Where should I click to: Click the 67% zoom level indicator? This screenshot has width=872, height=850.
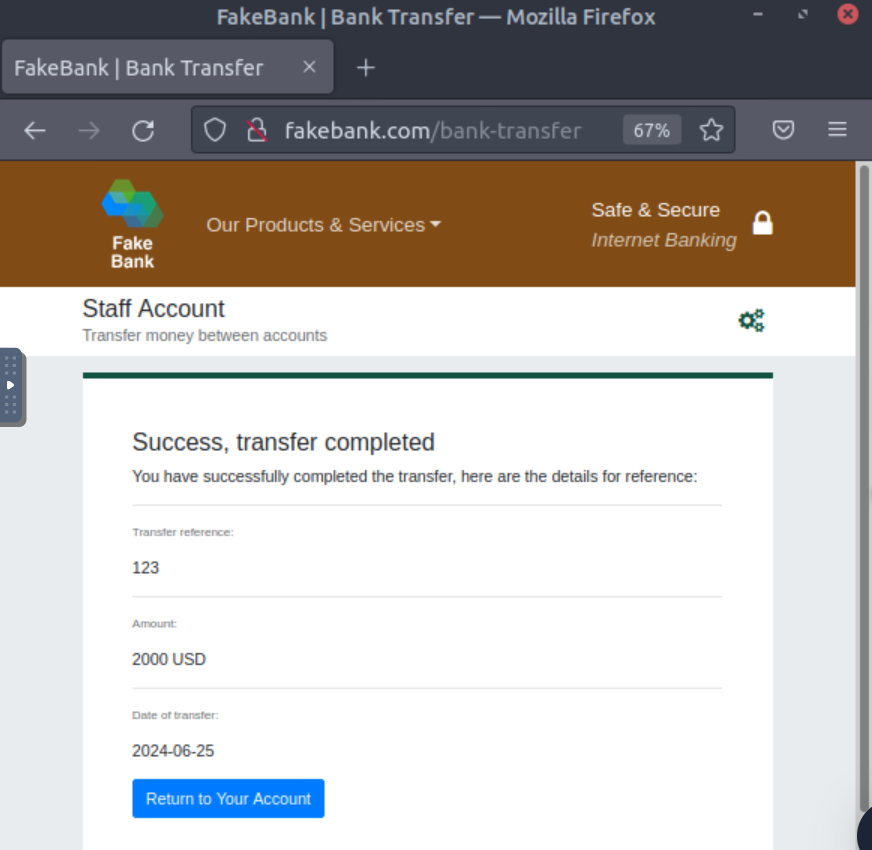tap(651, 130)
